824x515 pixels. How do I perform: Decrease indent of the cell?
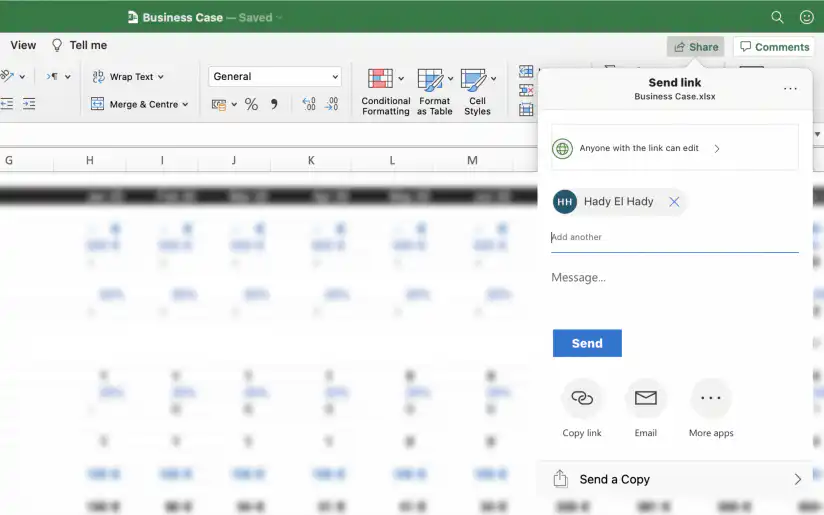tap(7, 104)
